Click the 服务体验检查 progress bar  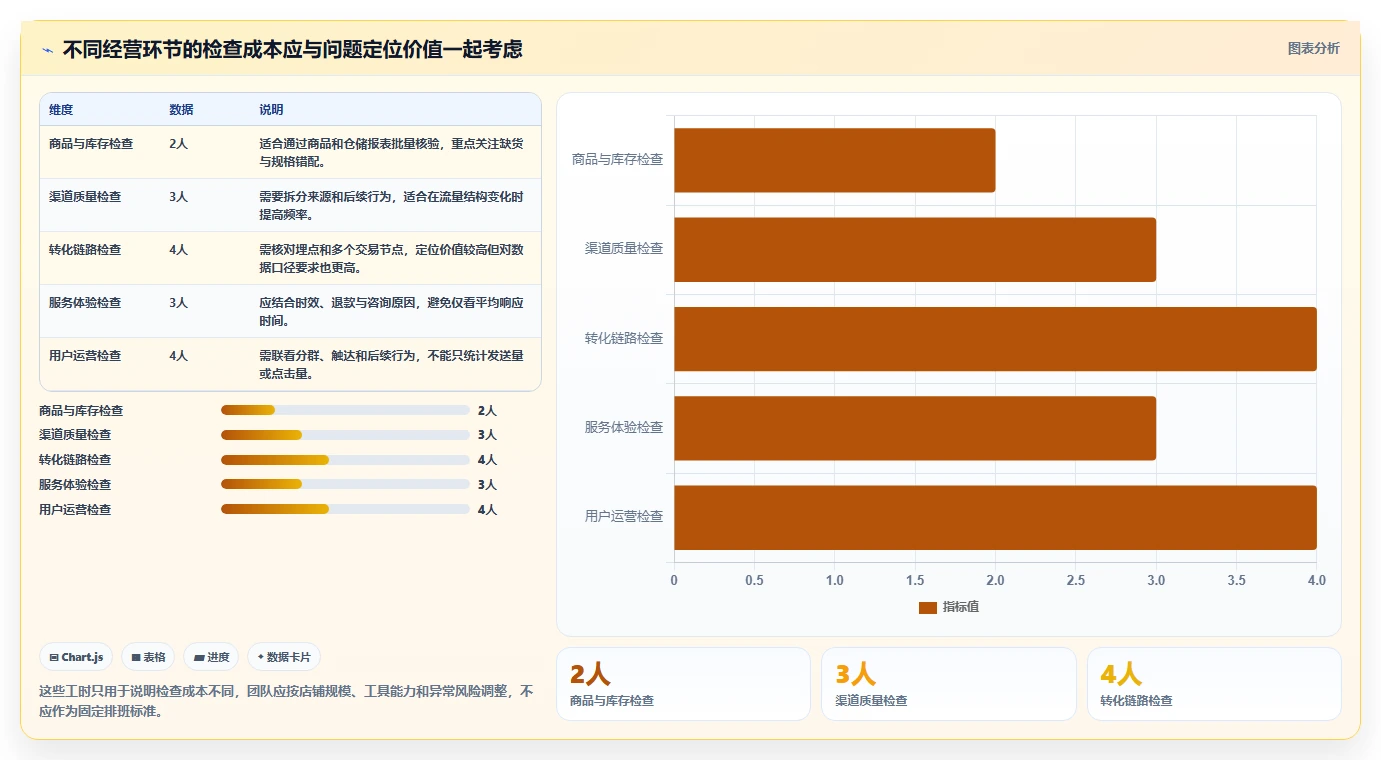coord(345,484)
